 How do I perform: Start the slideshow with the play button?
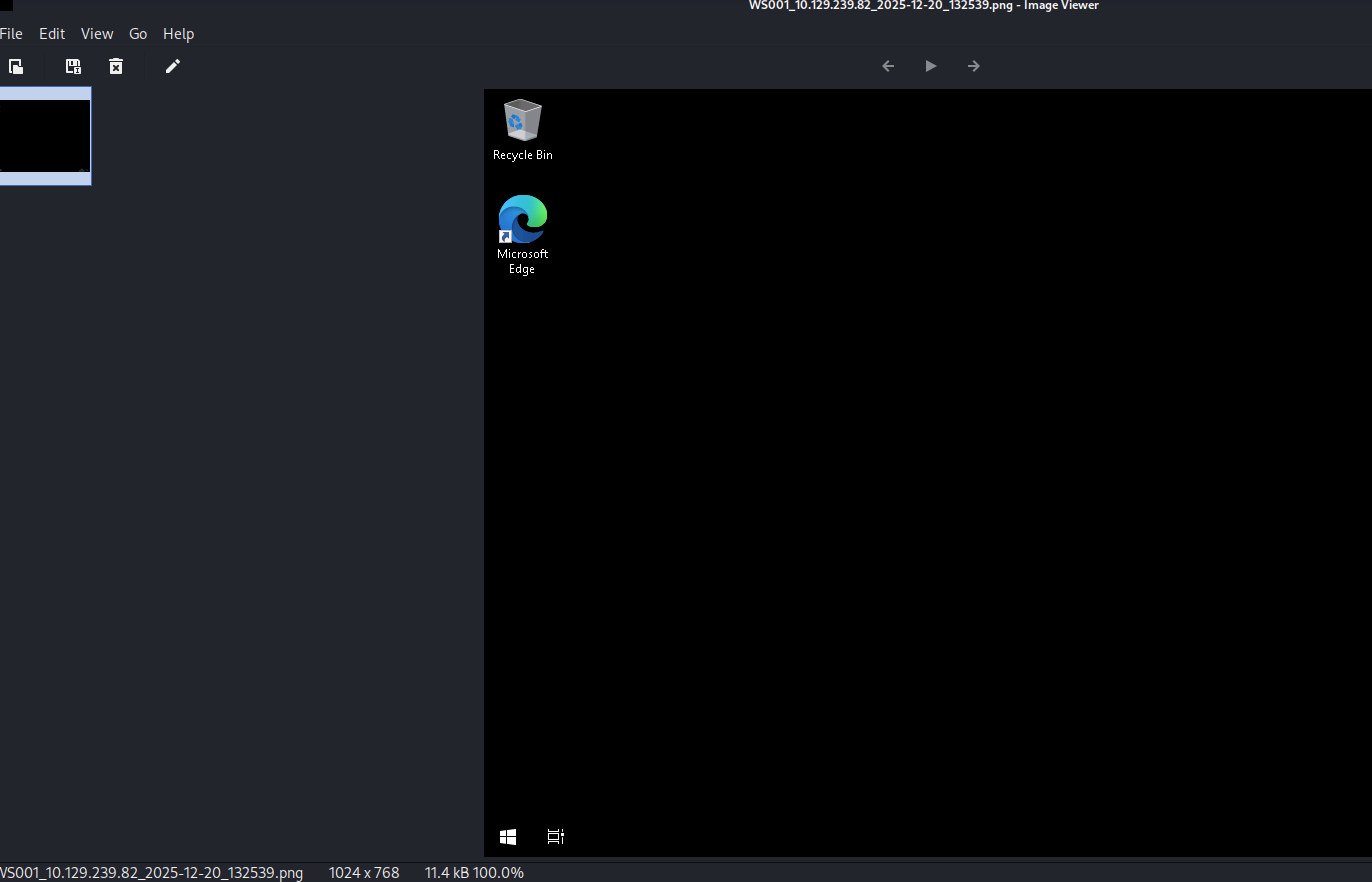(931, 66)
